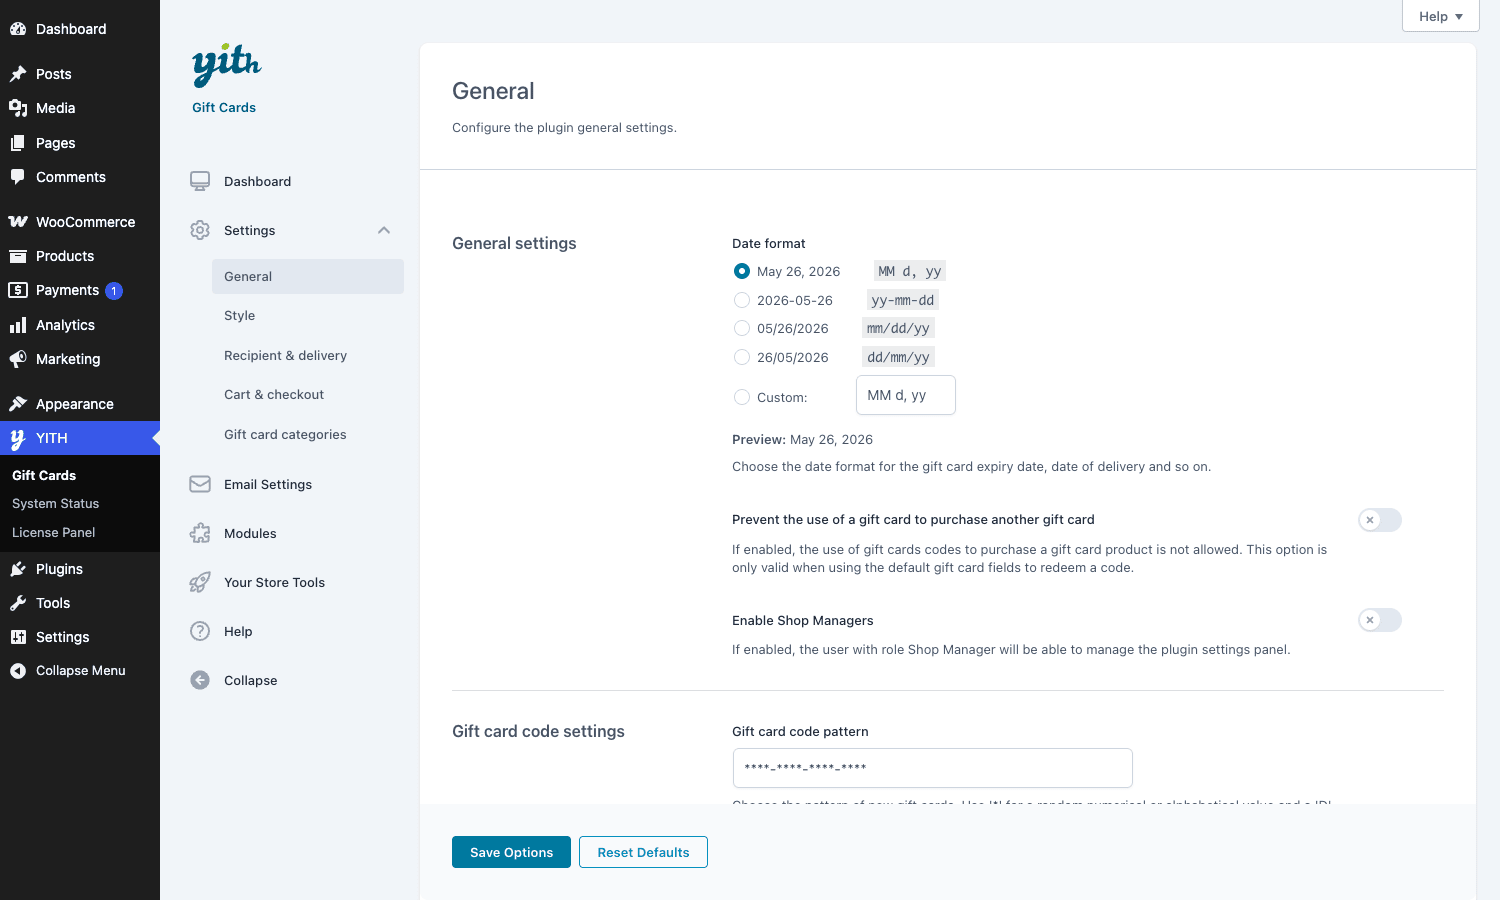Open the Help dropdown at top right
Viewport: 1500px width, 900px height.
pyautogui.click(x=1440, y=16)
